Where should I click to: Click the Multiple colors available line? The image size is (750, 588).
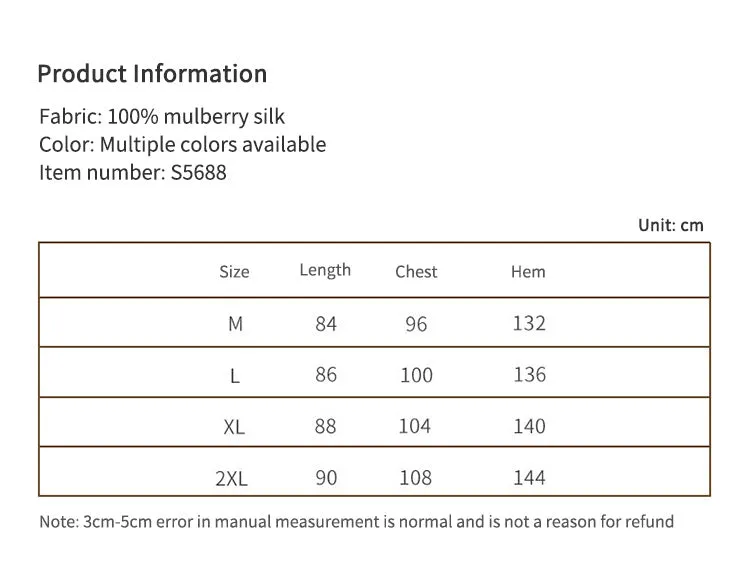(182, 144)
